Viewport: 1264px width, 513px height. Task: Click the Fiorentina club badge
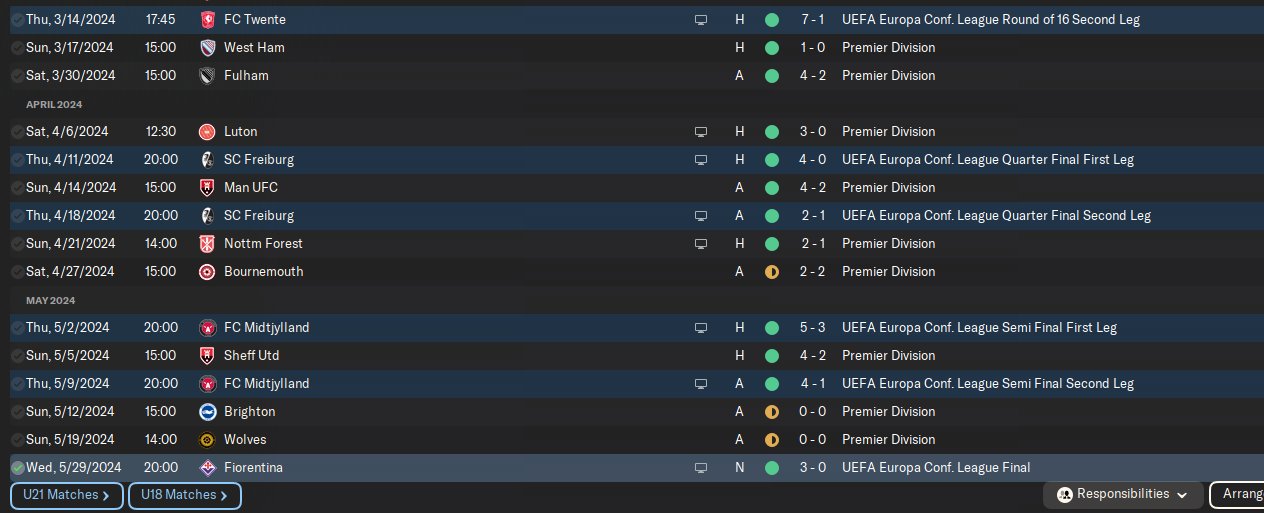[207, 467]
